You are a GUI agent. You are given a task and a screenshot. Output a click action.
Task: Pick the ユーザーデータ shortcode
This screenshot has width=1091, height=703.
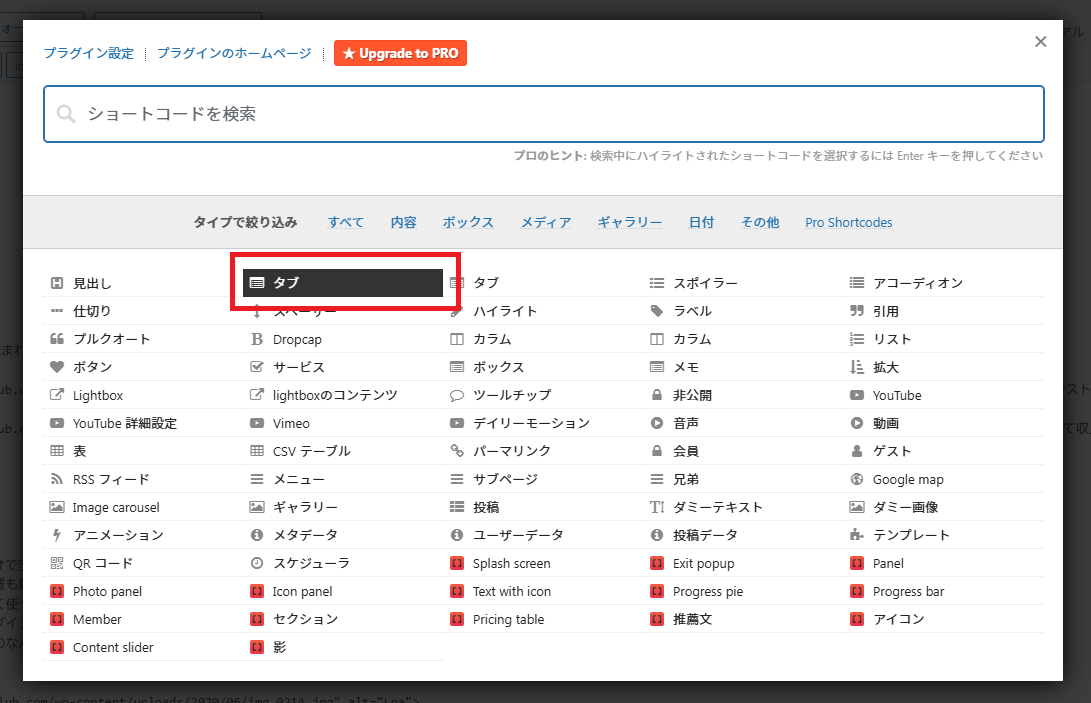[x=543, y=535]
